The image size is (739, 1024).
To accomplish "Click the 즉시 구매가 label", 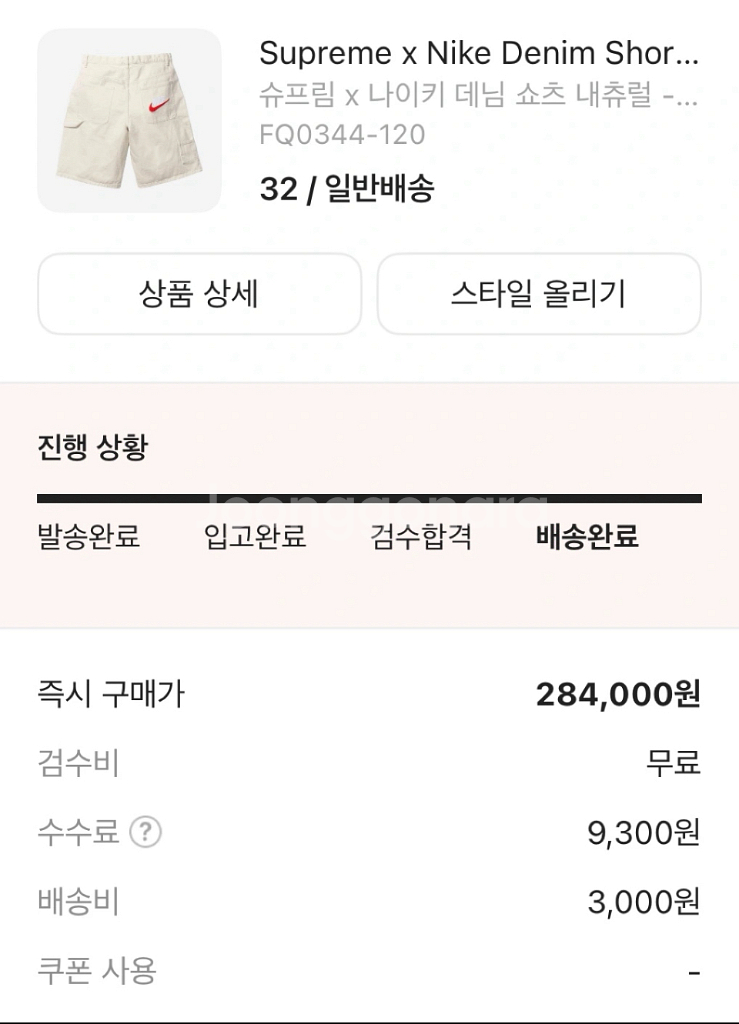I will (111, 694).
